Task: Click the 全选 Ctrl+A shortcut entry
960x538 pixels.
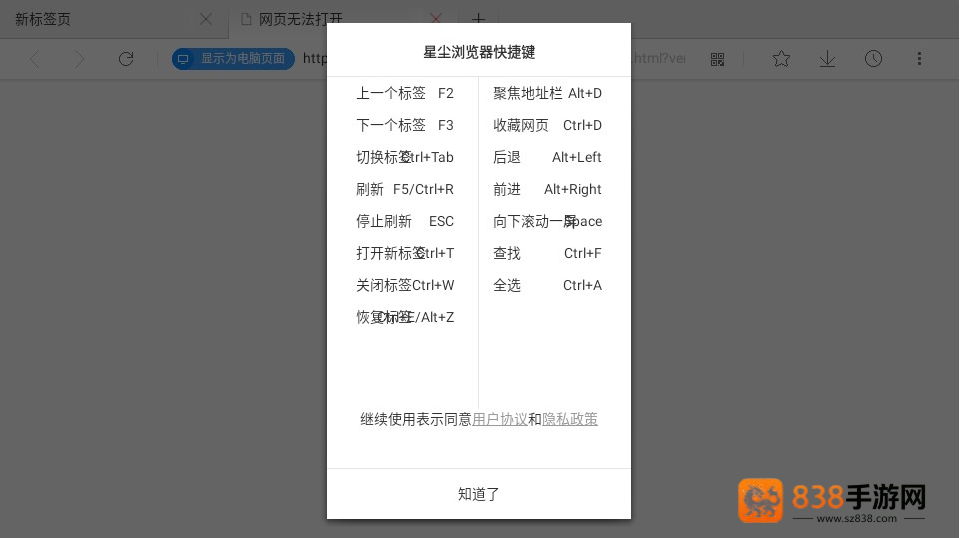Action: (547, 285)
